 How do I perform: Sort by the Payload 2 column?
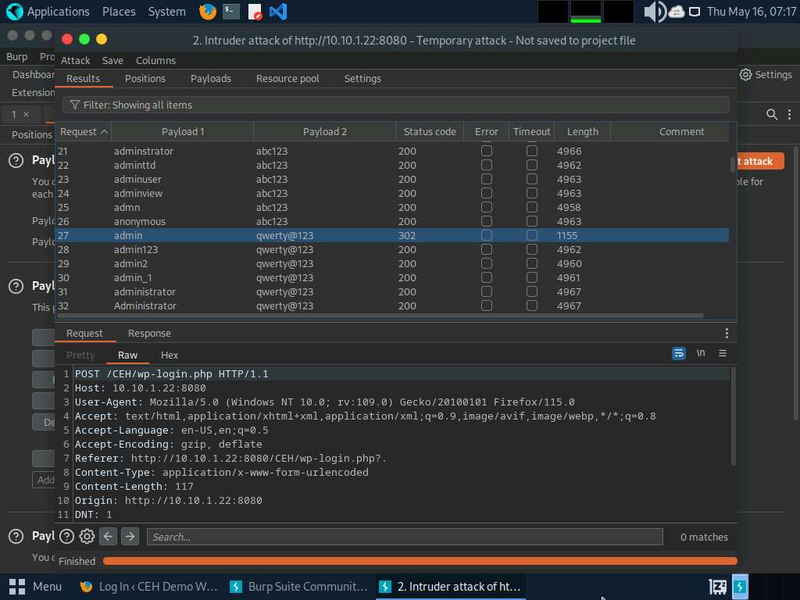pyautogui.click(x=324, y=132)
